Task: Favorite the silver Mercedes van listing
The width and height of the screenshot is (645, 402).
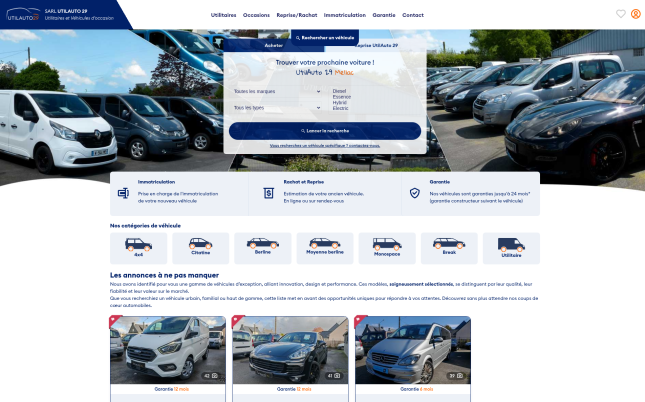Action: (x=360, y=320)
